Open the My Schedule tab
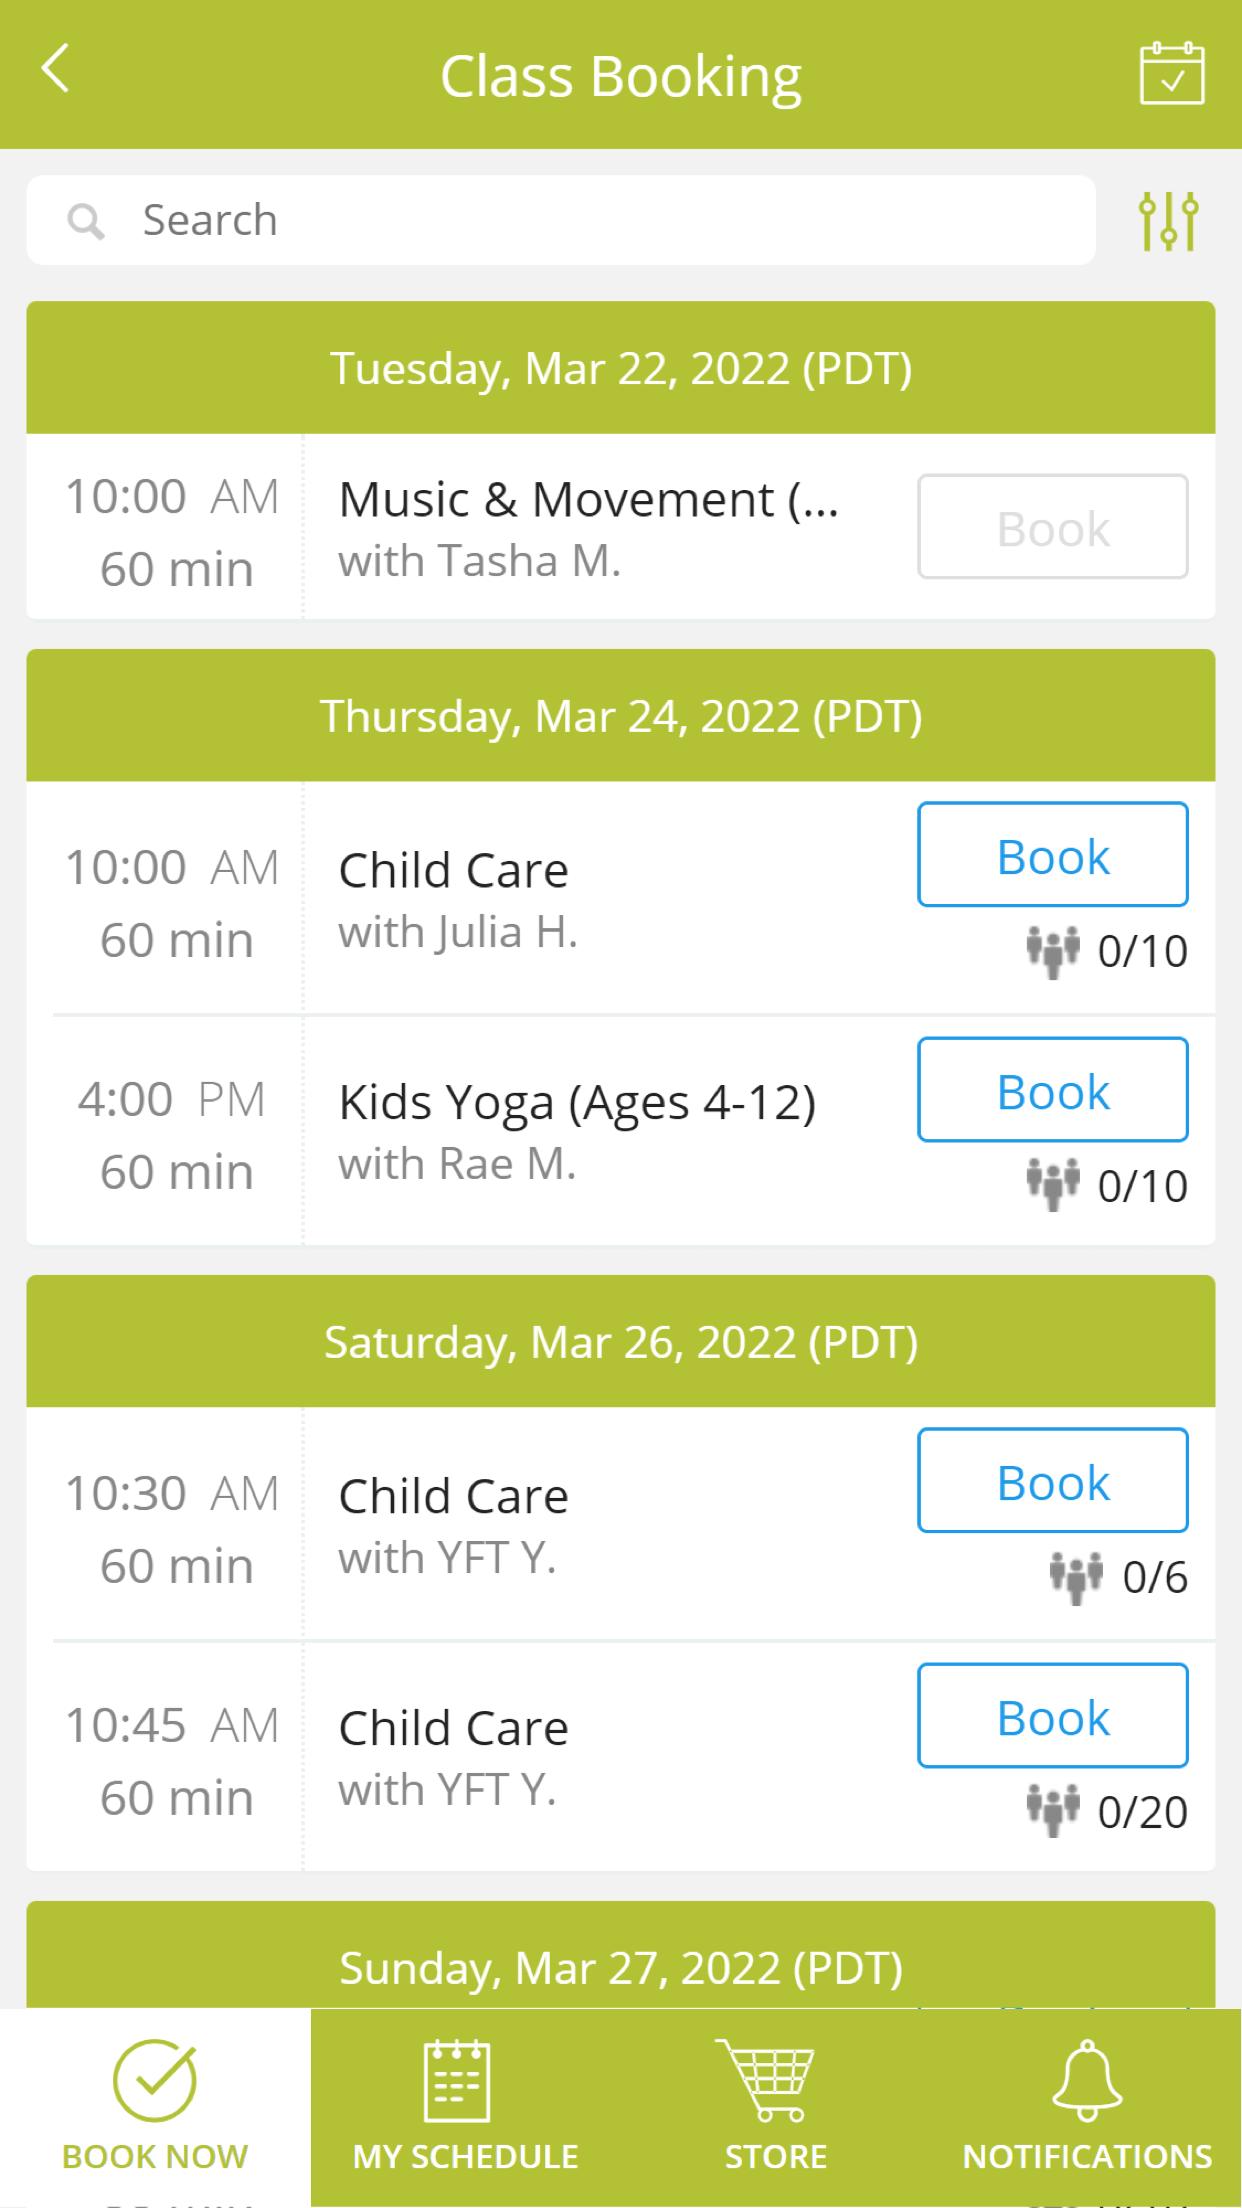Viewport: 1242px width, 2208px height. 466,2107
